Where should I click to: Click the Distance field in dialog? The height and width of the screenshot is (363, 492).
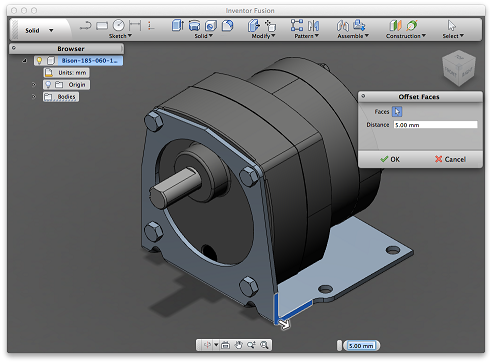coord(435,125)
